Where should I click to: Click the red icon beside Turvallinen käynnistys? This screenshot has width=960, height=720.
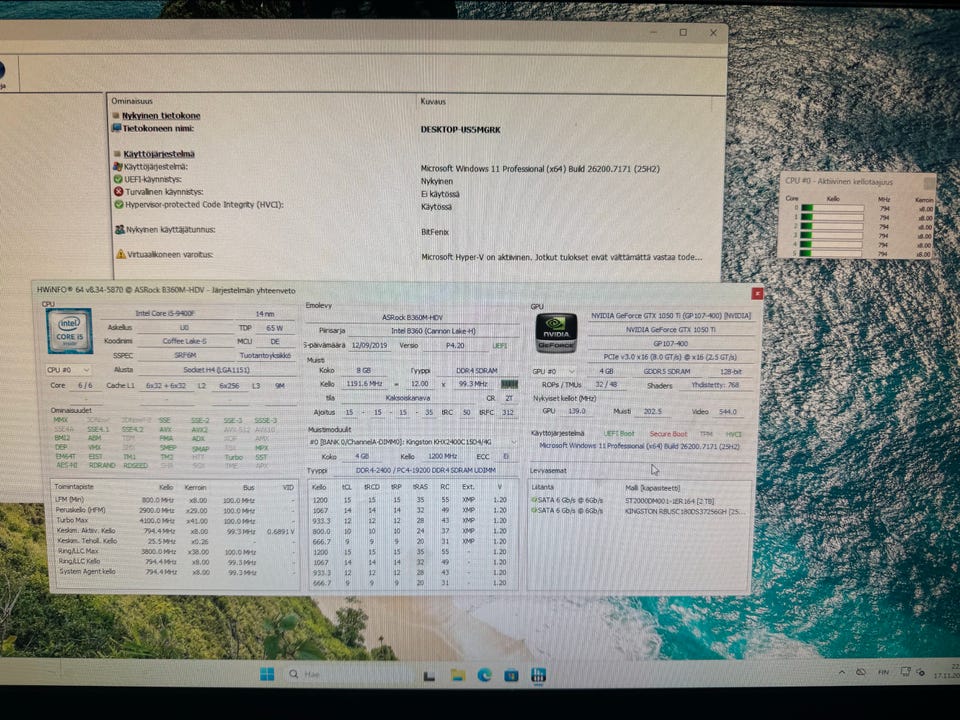click(x=119, y=192)
